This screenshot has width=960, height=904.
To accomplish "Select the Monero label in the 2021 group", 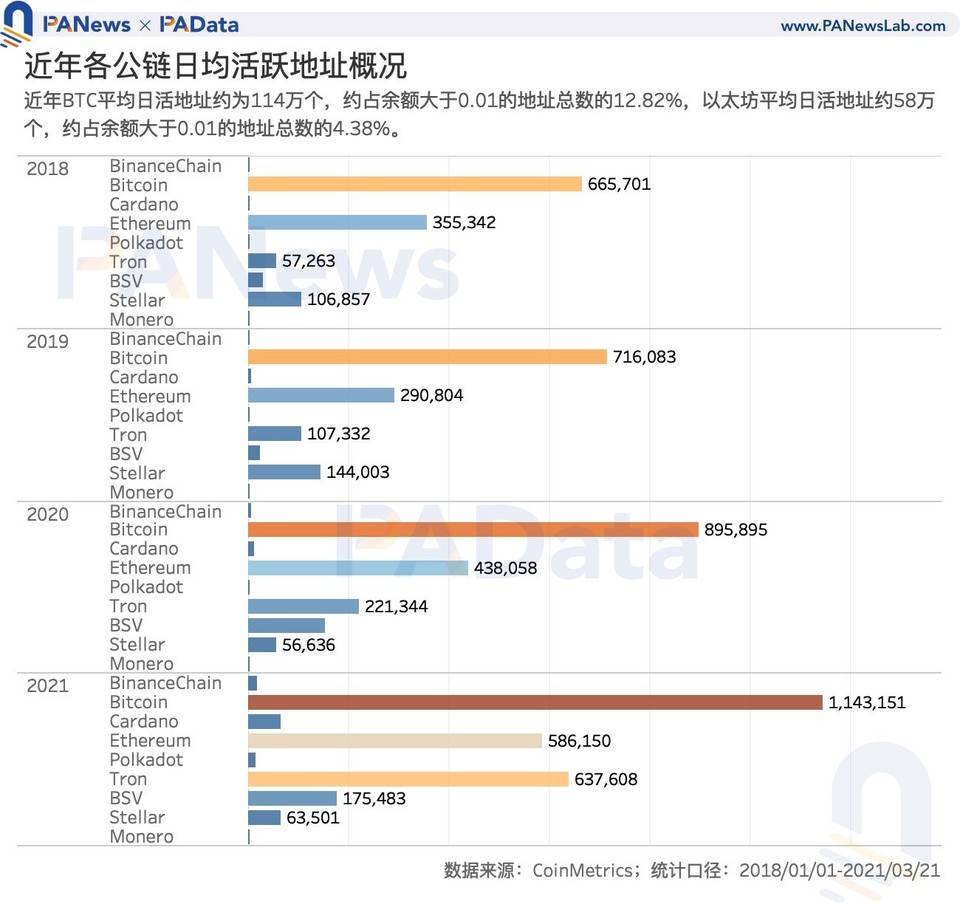I will 140,836.
